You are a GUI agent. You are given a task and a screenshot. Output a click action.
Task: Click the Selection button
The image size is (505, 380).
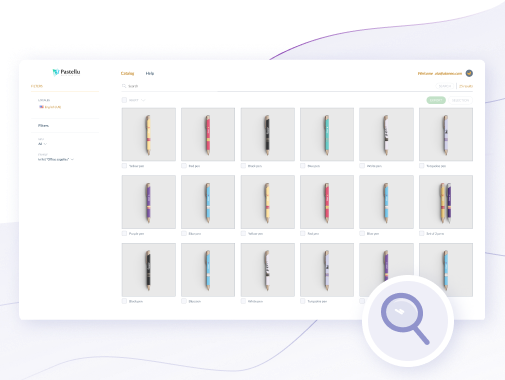(x=460, y=100)
